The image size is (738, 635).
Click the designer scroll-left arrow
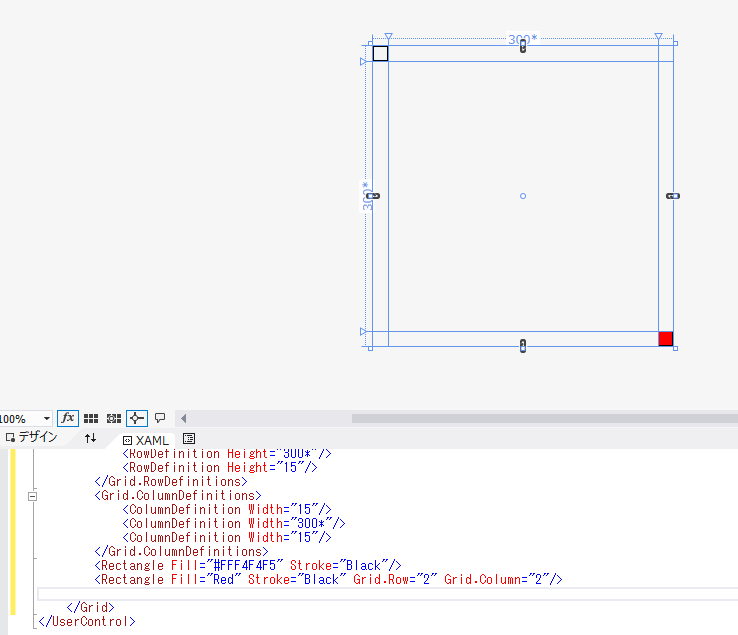point(184,418)
